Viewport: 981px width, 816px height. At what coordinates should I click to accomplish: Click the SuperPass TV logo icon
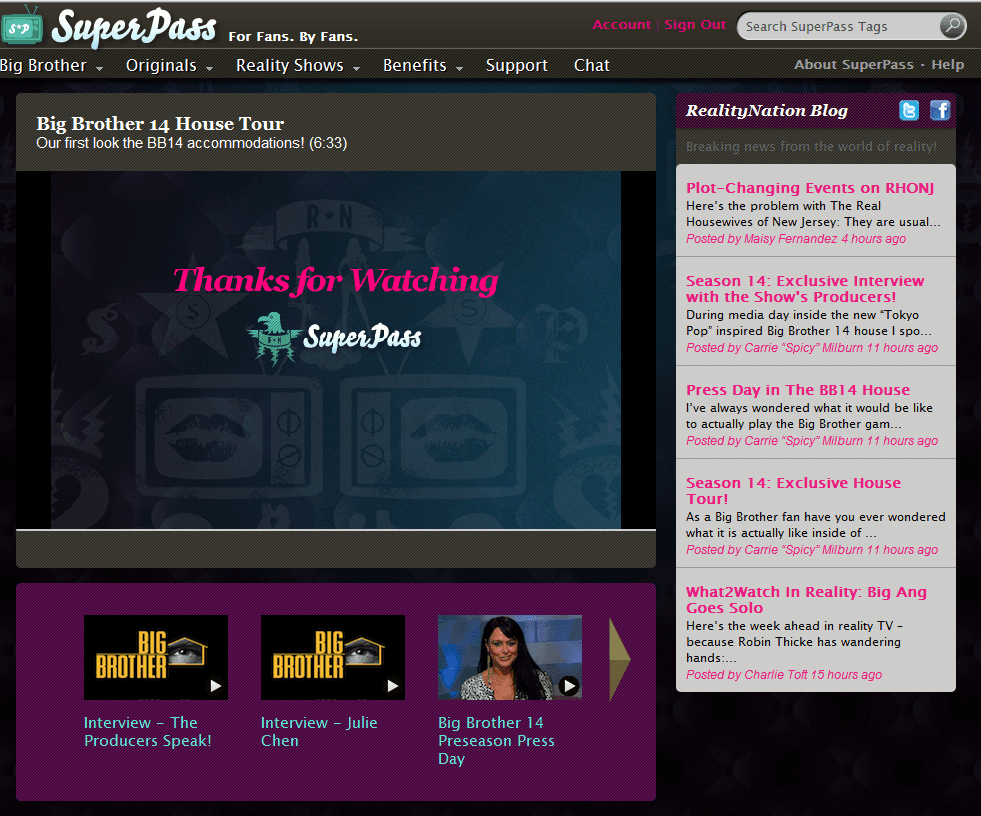[21, 25]
